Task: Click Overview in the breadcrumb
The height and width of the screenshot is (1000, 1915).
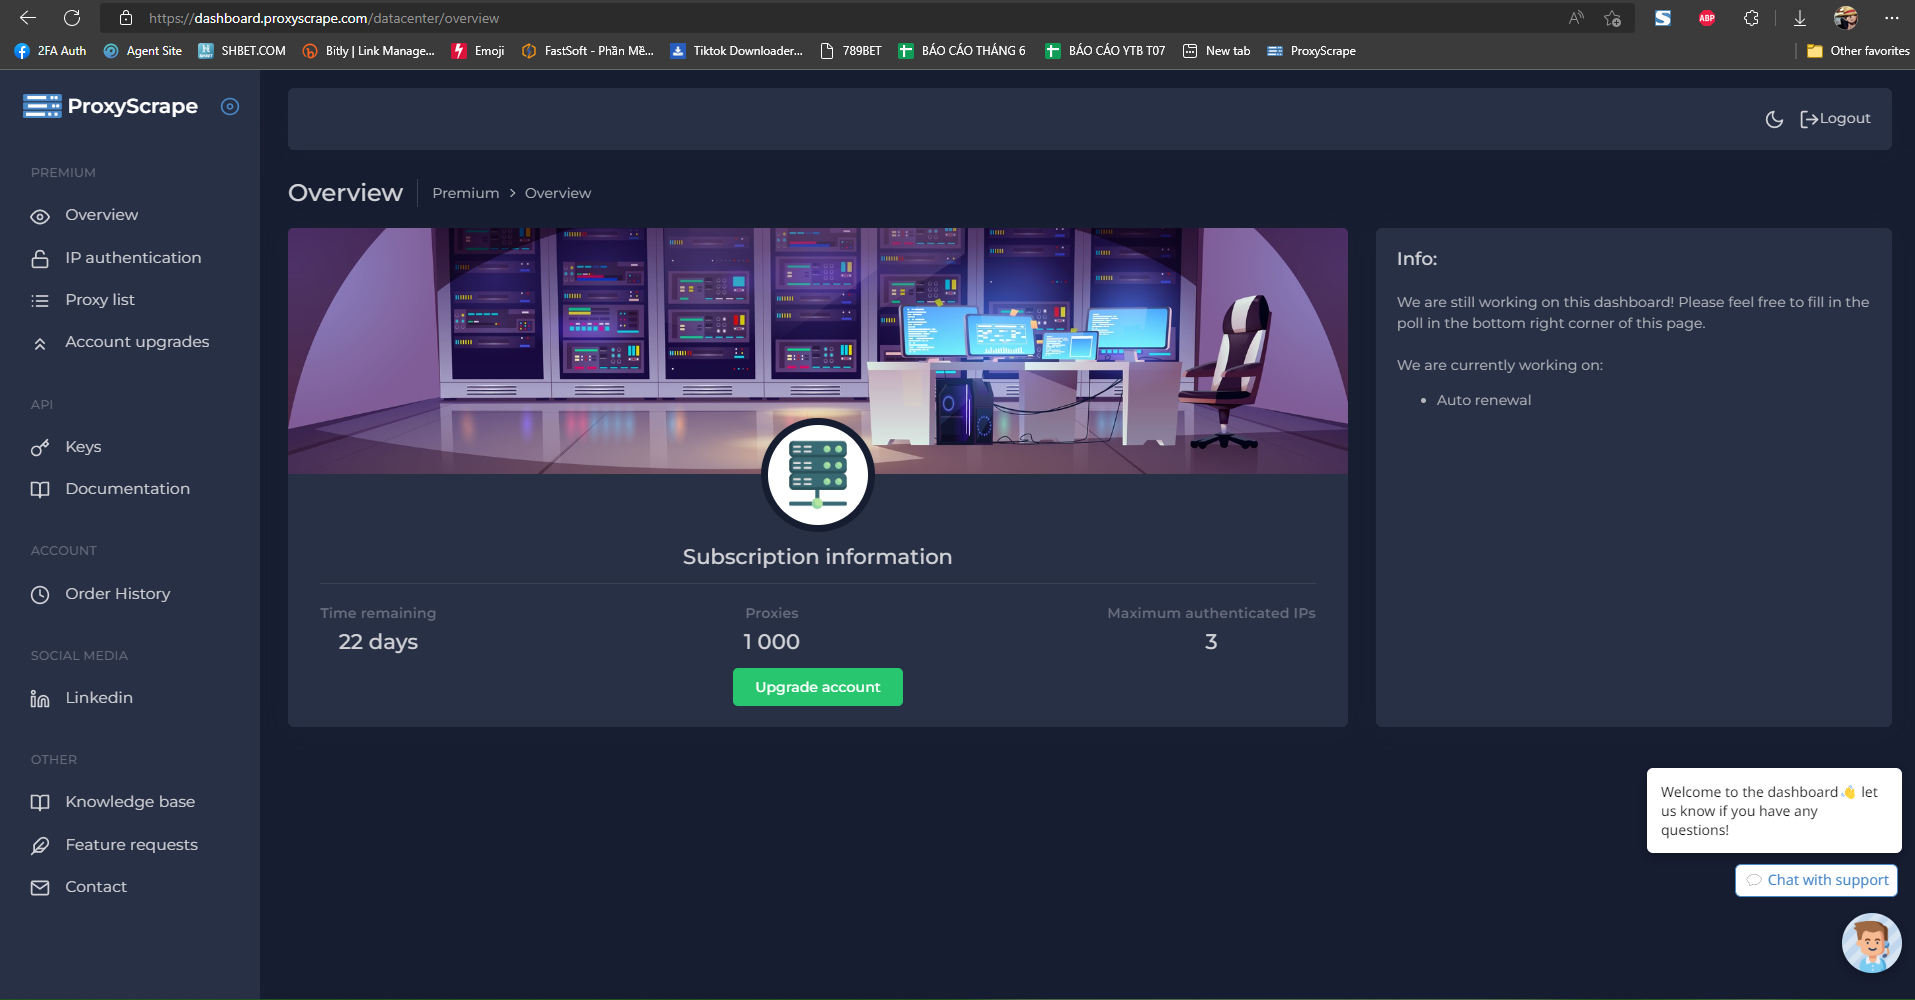Action: (x=558, y=193)
